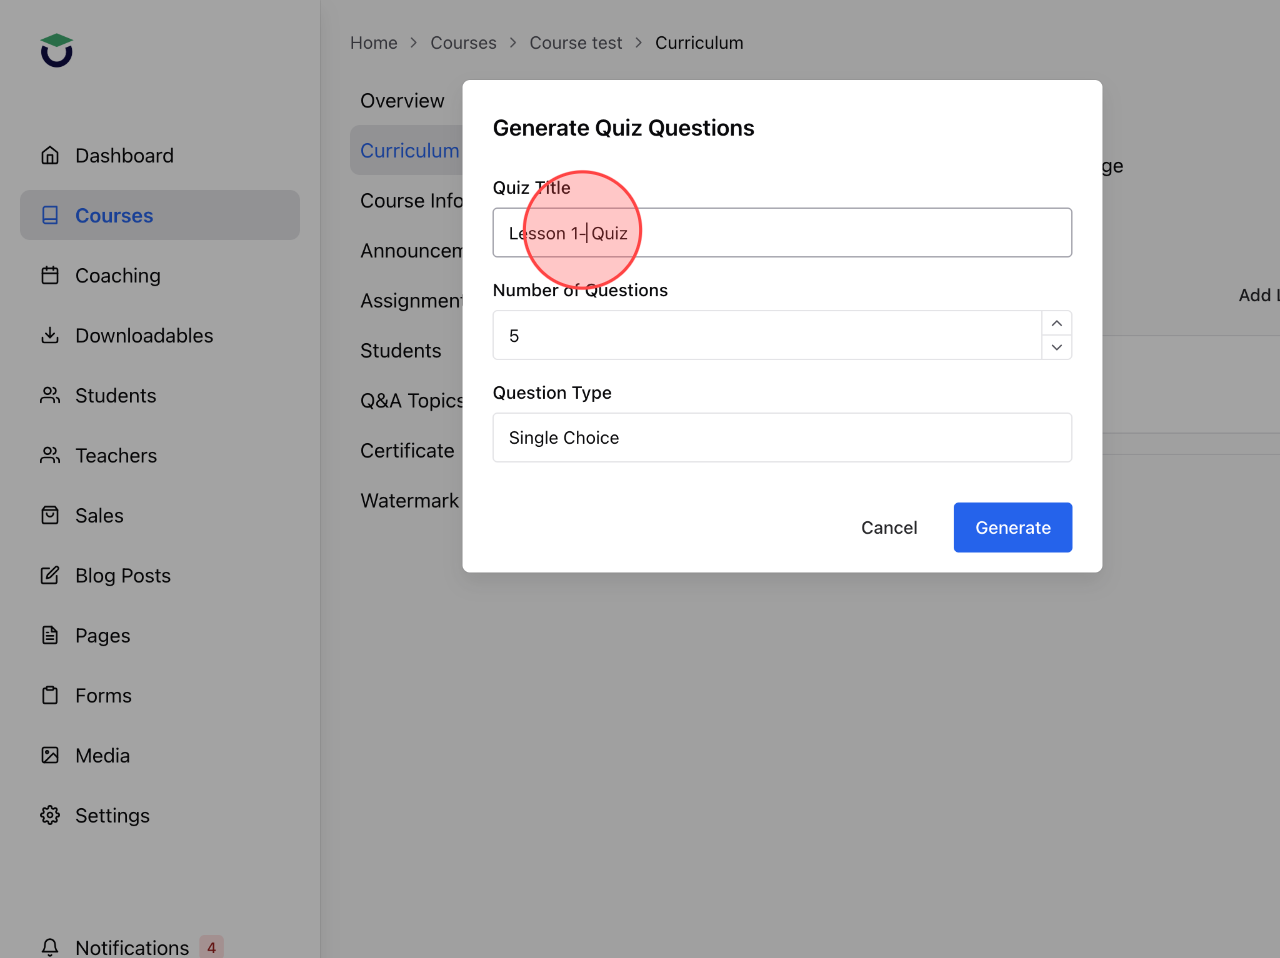Viewport: 1280px width, 958px height.
Task: Click the Coaching calendar icon
Action: pos(50,275)
